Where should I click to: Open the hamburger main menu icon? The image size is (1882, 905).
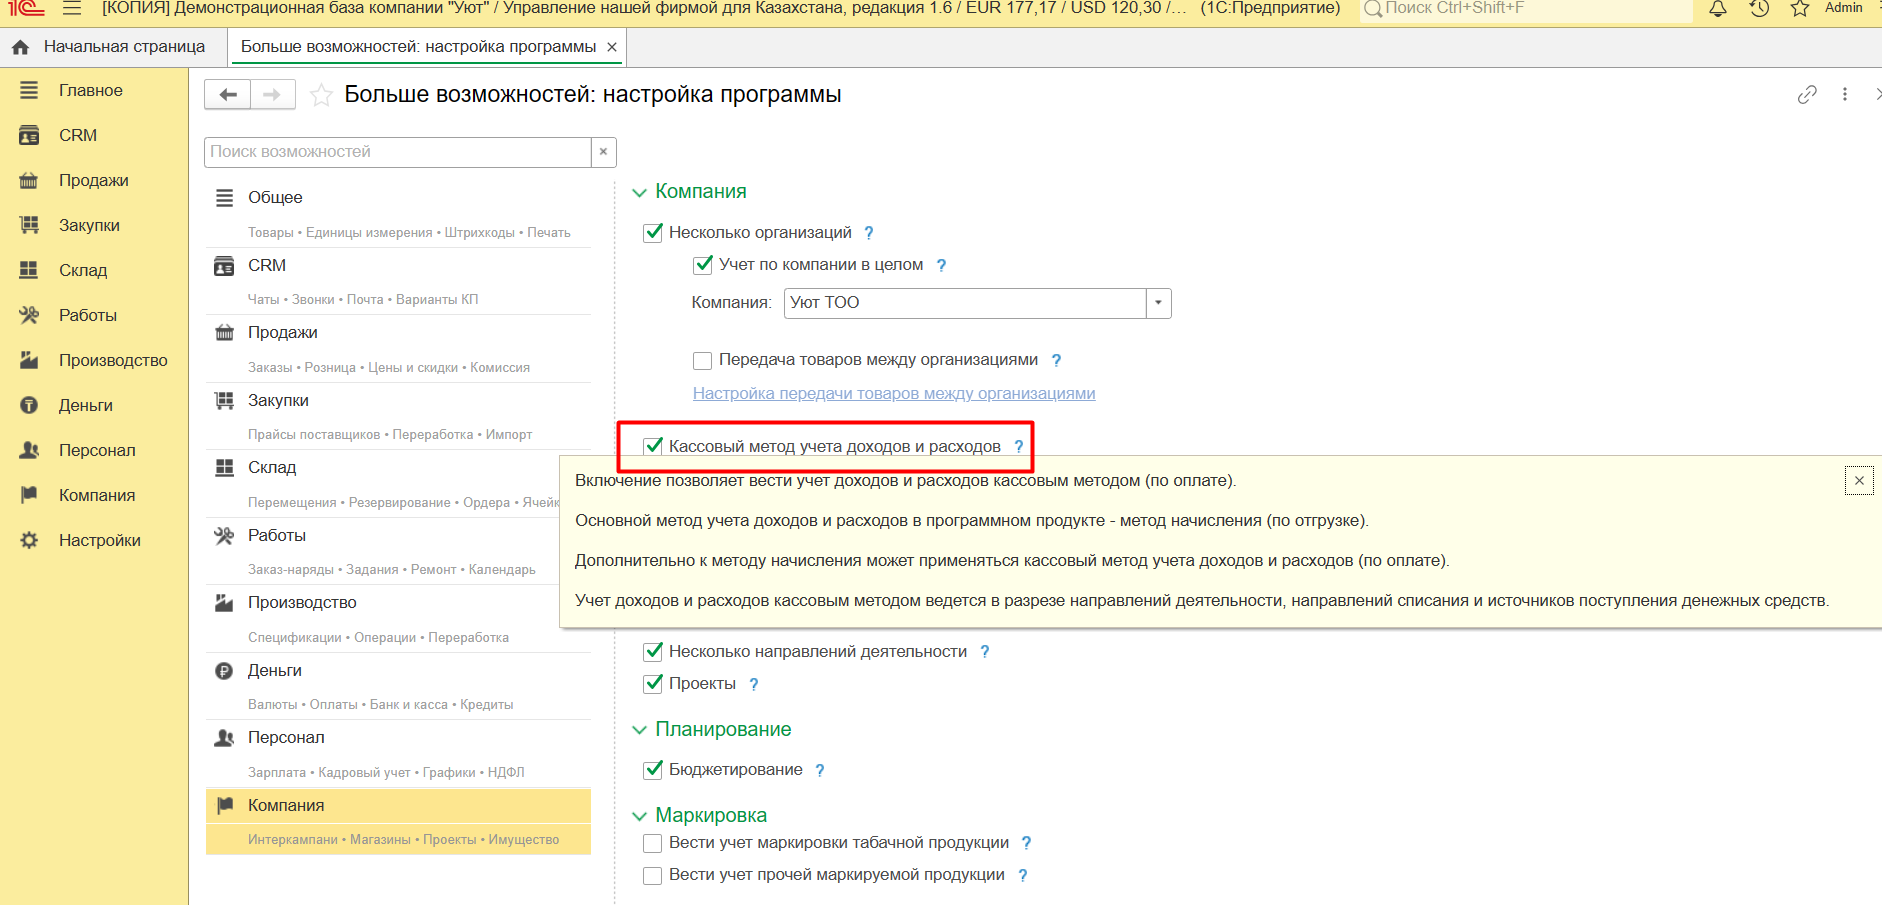click(72, 9)
